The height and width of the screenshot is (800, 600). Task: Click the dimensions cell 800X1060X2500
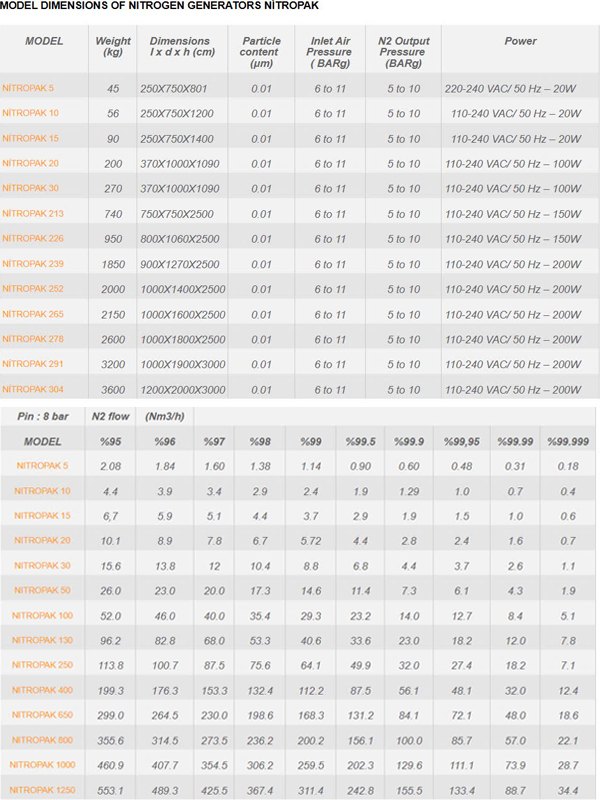(180, 239)
